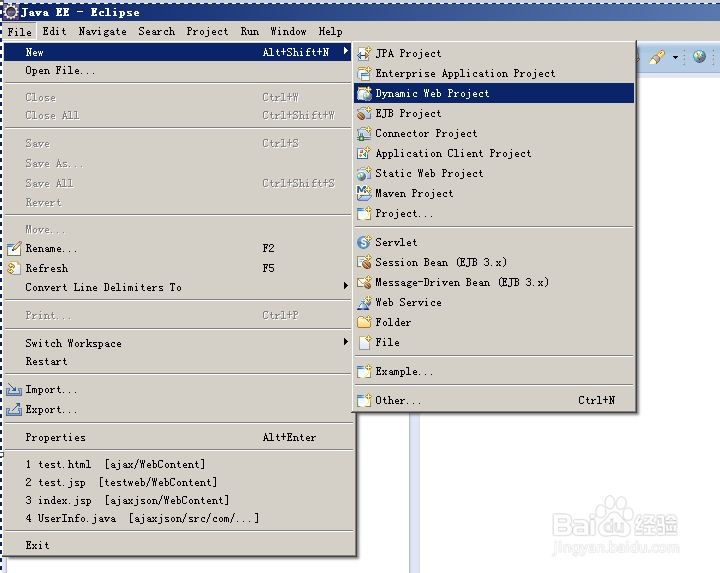Click the Connector Project icon
Image resolution: width=720 pixels, height=573 pixels.
[x=364, y=134]
